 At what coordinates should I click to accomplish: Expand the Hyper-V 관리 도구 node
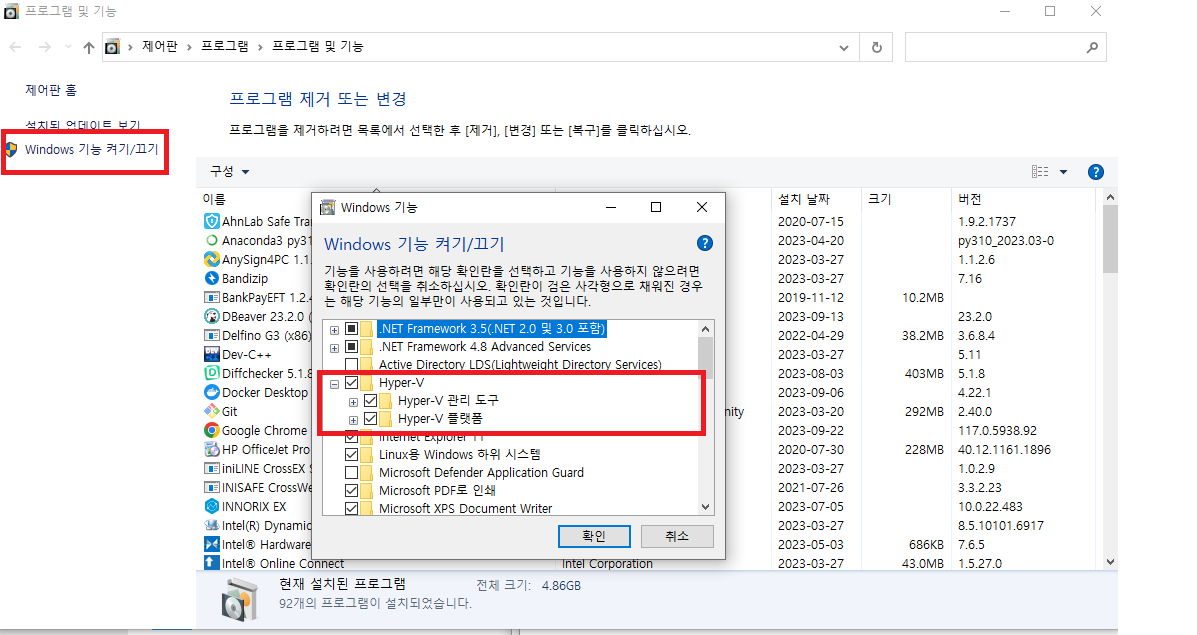pyautogui.click(x=353, y=401)
